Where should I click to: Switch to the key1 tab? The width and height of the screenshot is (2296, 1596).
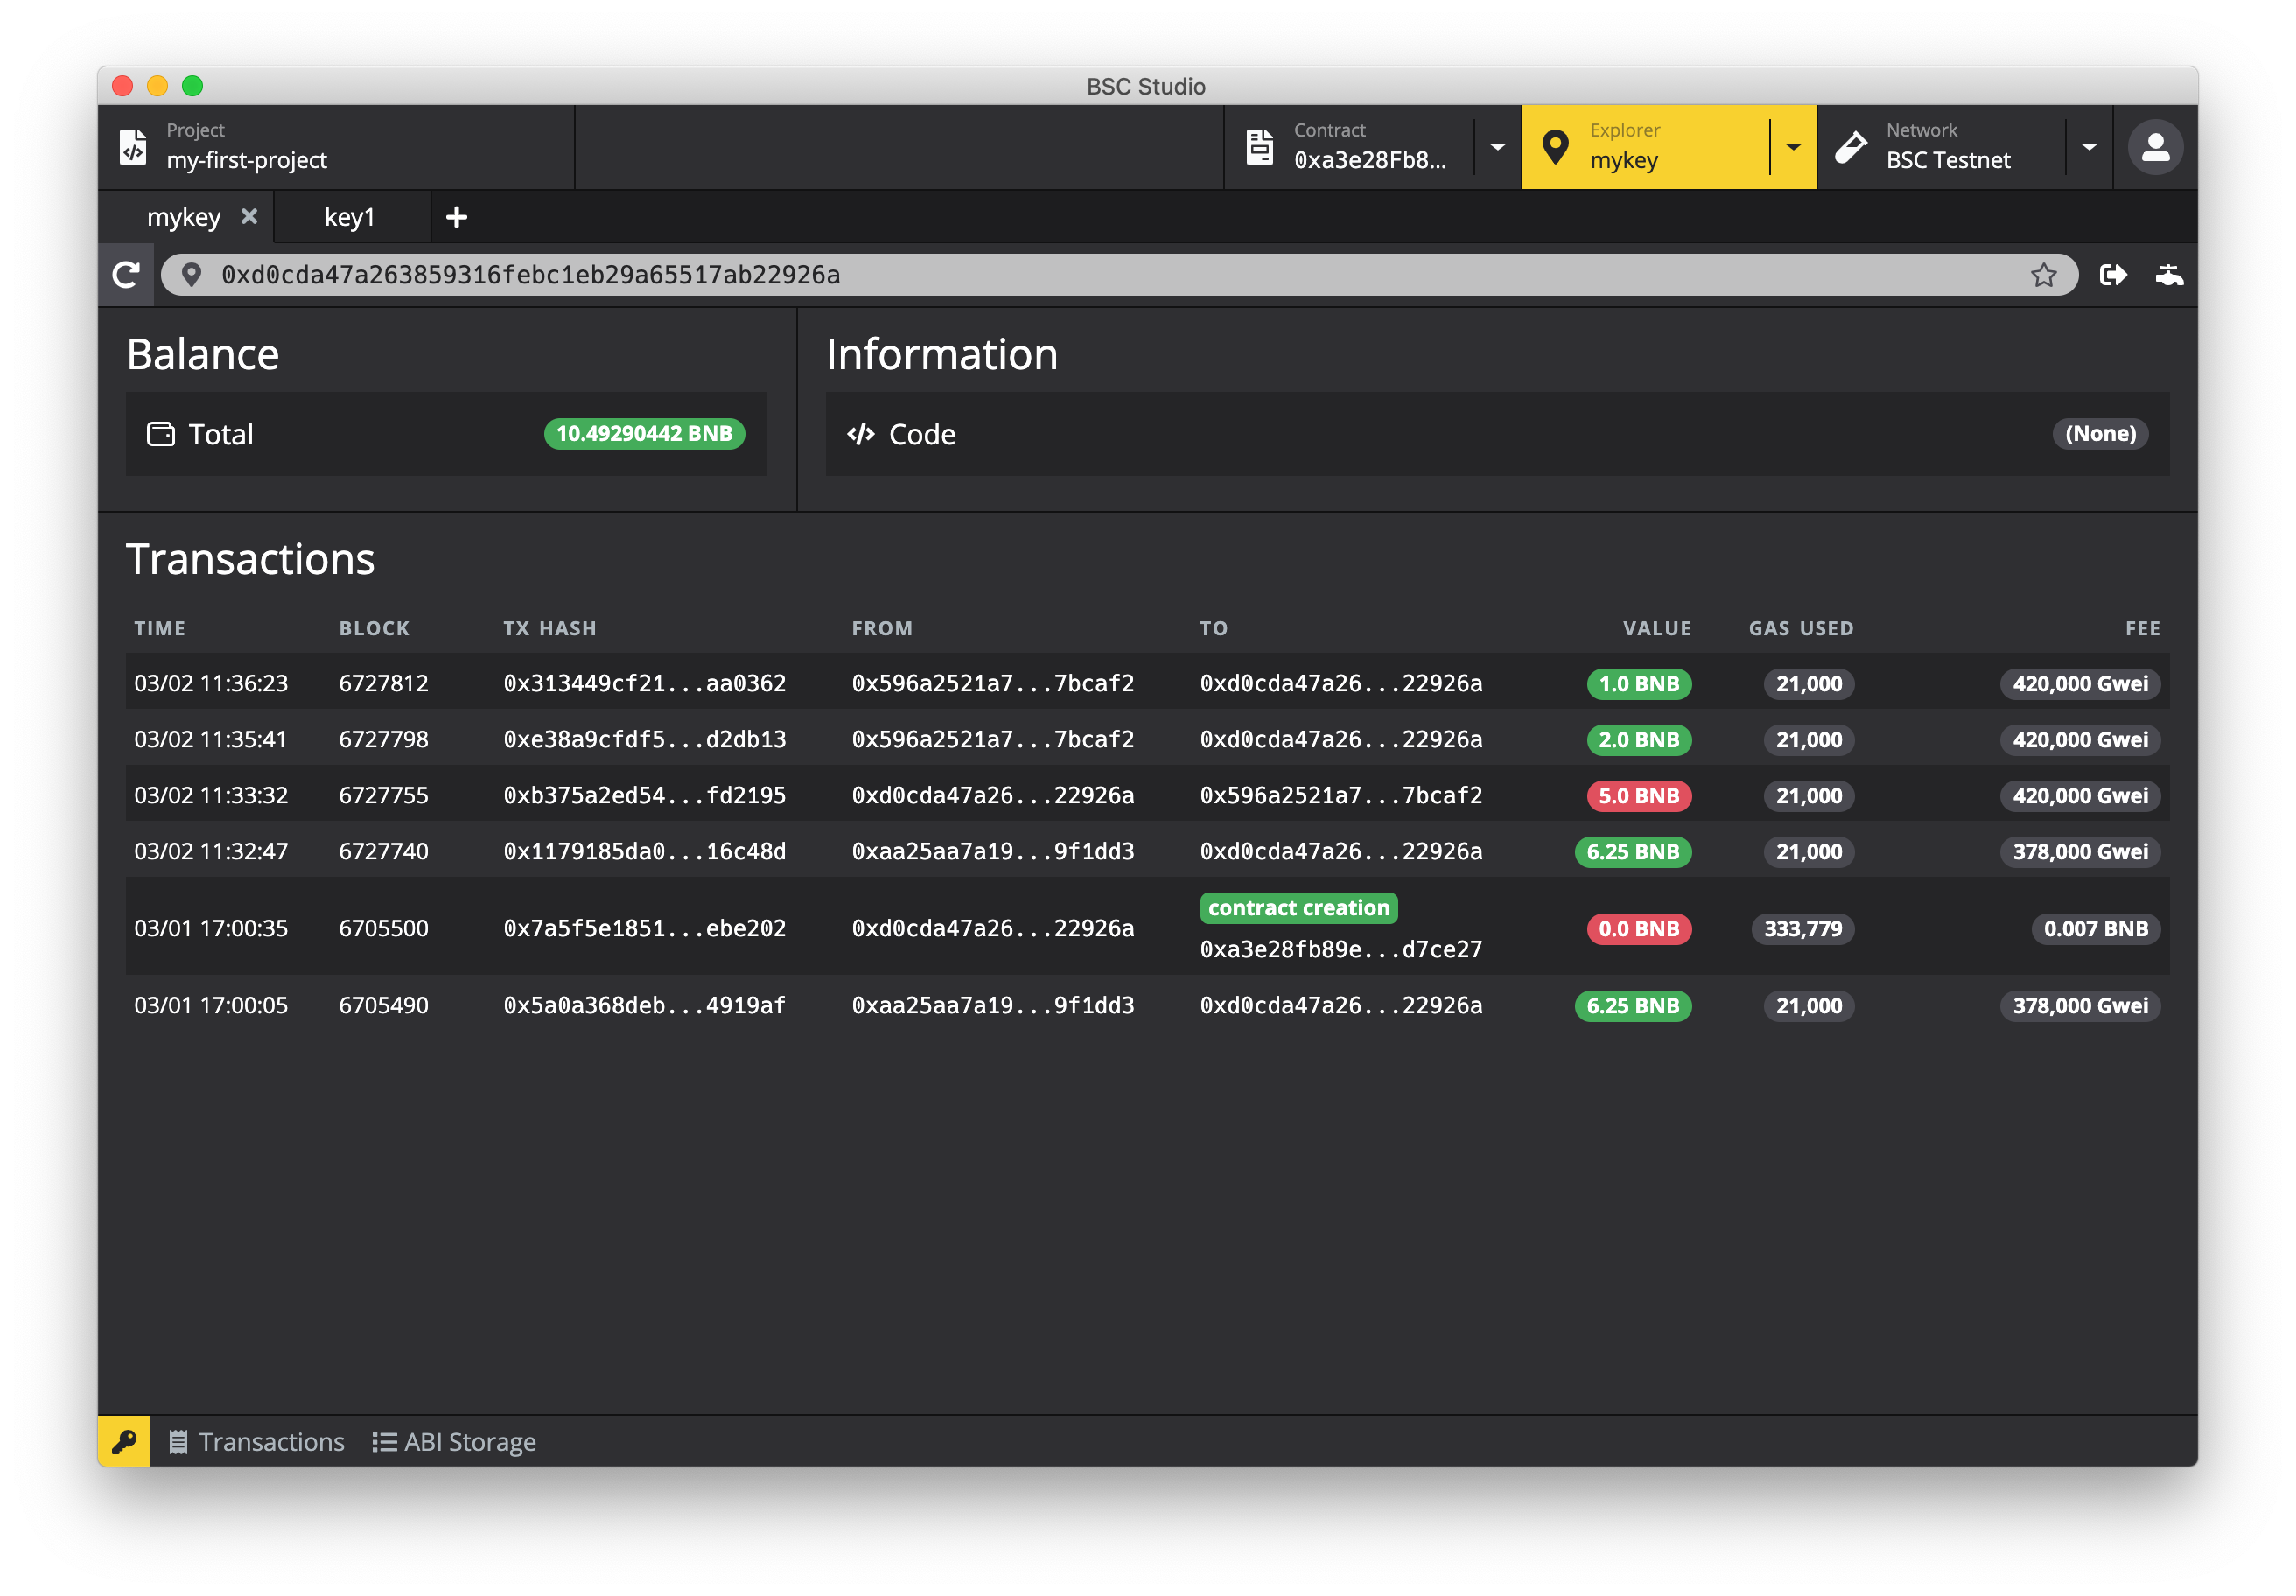(x=349, y=217)
